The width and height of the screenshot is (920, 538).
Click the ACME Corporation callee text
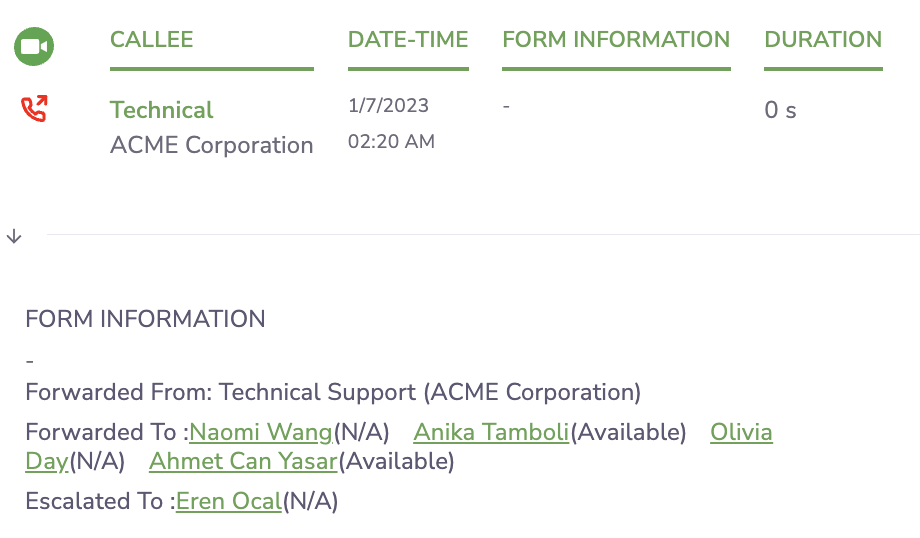[x=211, y=146]
